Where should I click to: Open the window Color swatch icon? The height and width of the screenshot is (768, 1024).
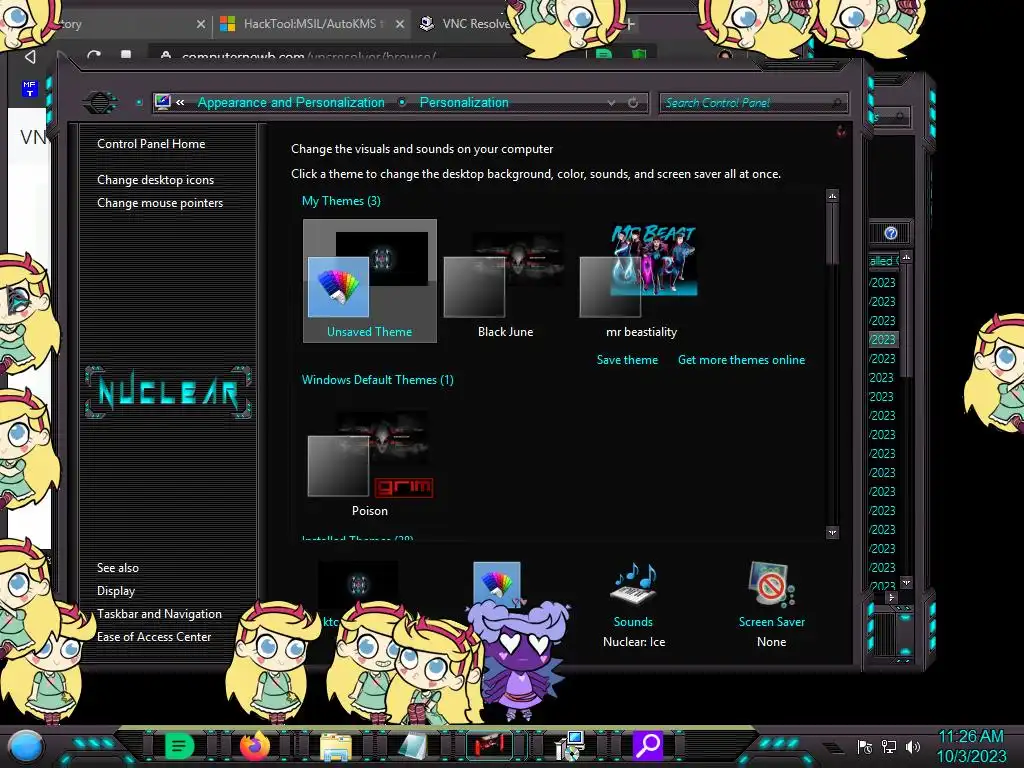pos(497,583)
